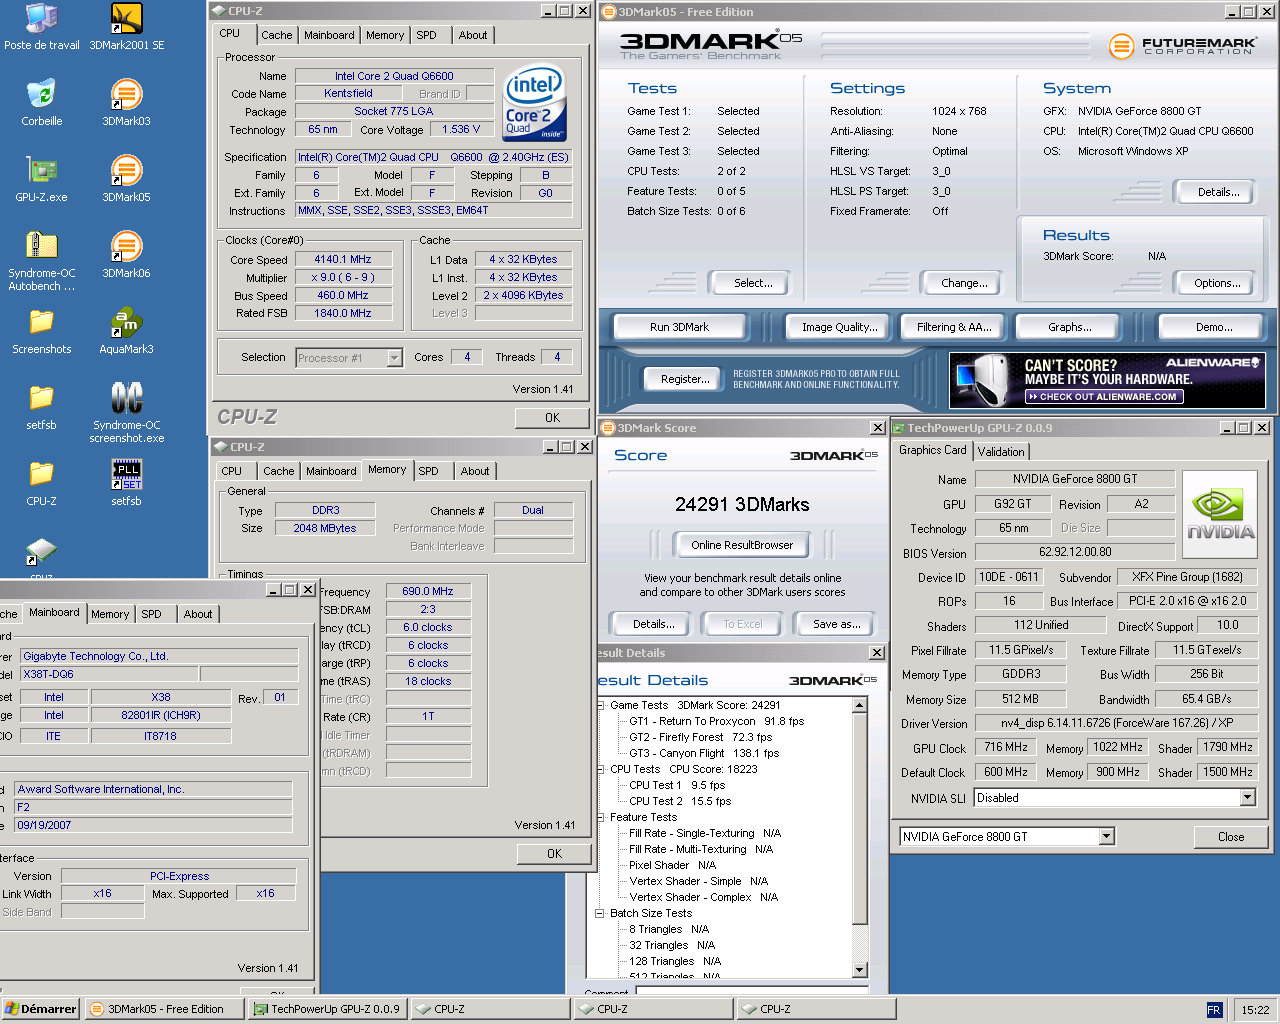1280x1024 pixels.
Task: Open the CPU-Z folder icon
Action: [x=41, y=483]
